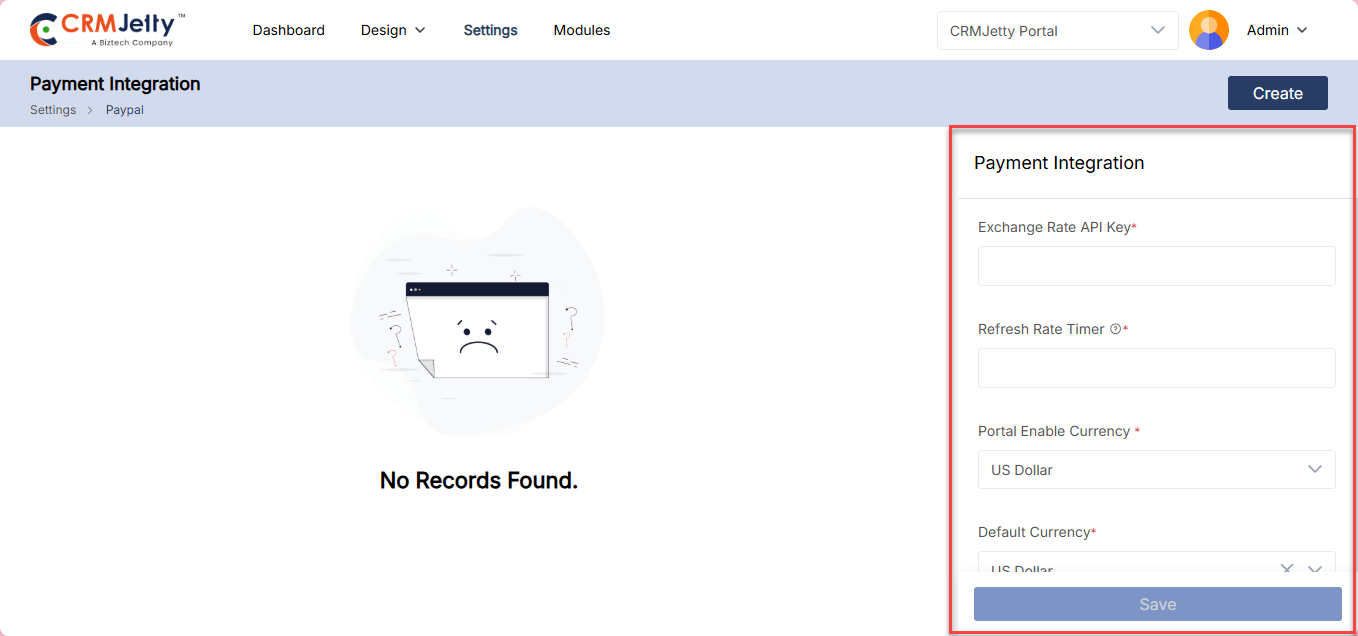Go to the Dashboard menu
This screenshot has height=636, width=1358.
(288, 30)
